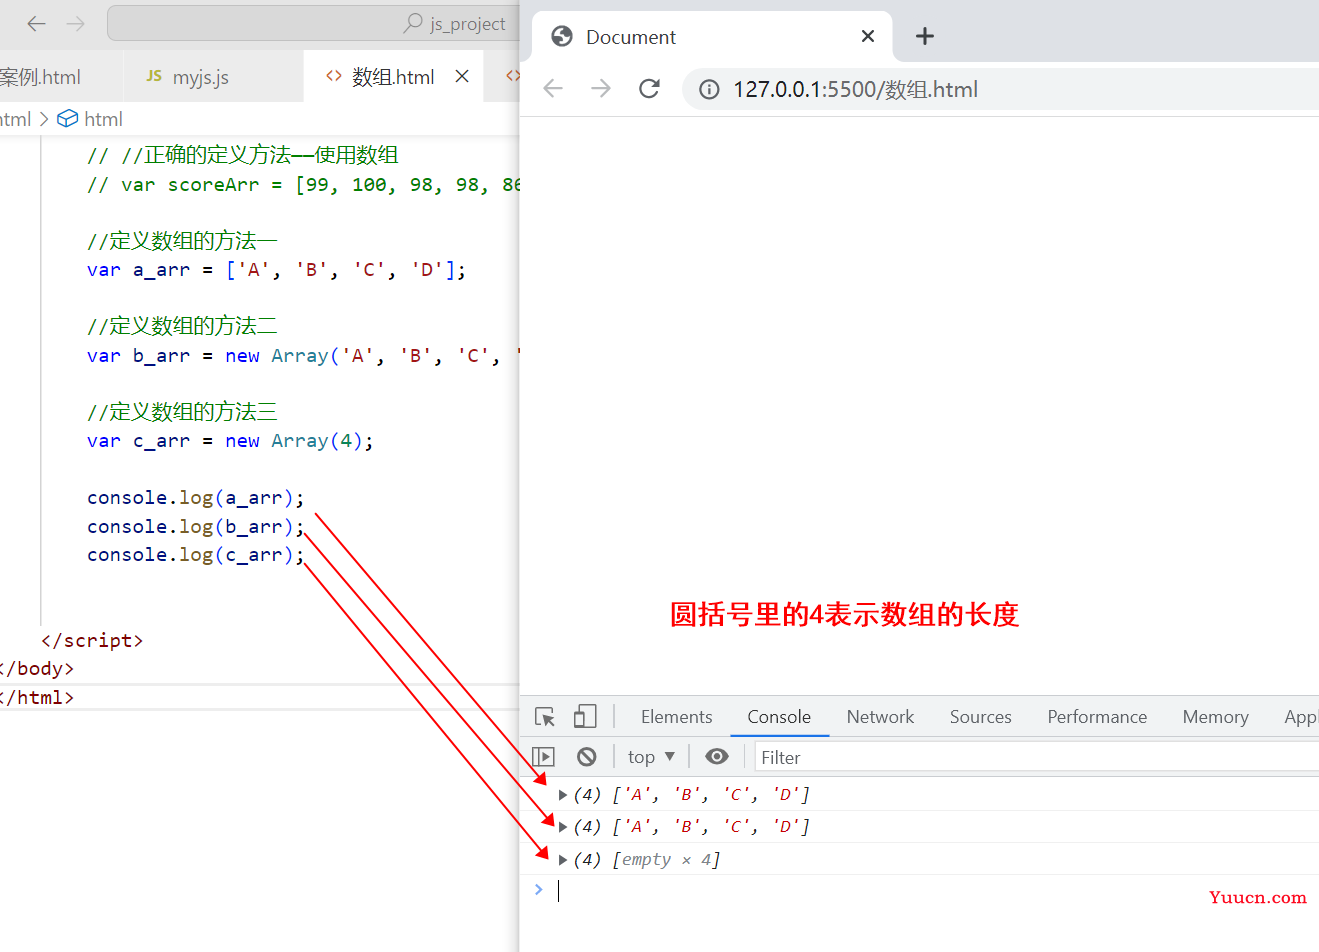Expand the second ['A','B','C','D'] array log
1319x952 pixels.
563,827
